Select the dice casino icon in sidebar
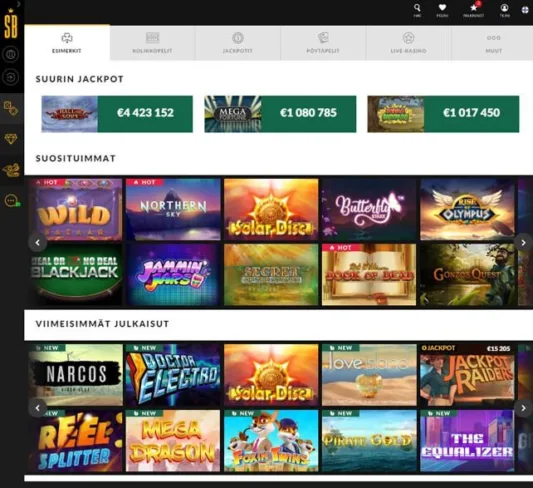This screenshot has width=533, height=488. [x=11, y=108]
